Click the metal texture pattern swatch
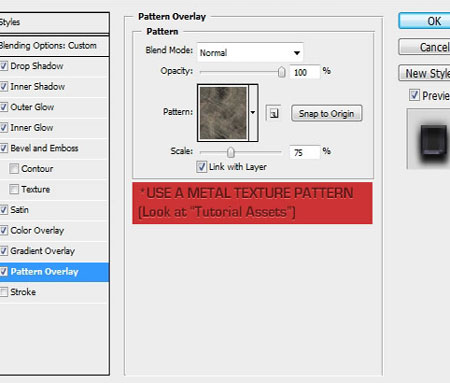The height and width of the screenshot is (383, 450). pos(223,113)
